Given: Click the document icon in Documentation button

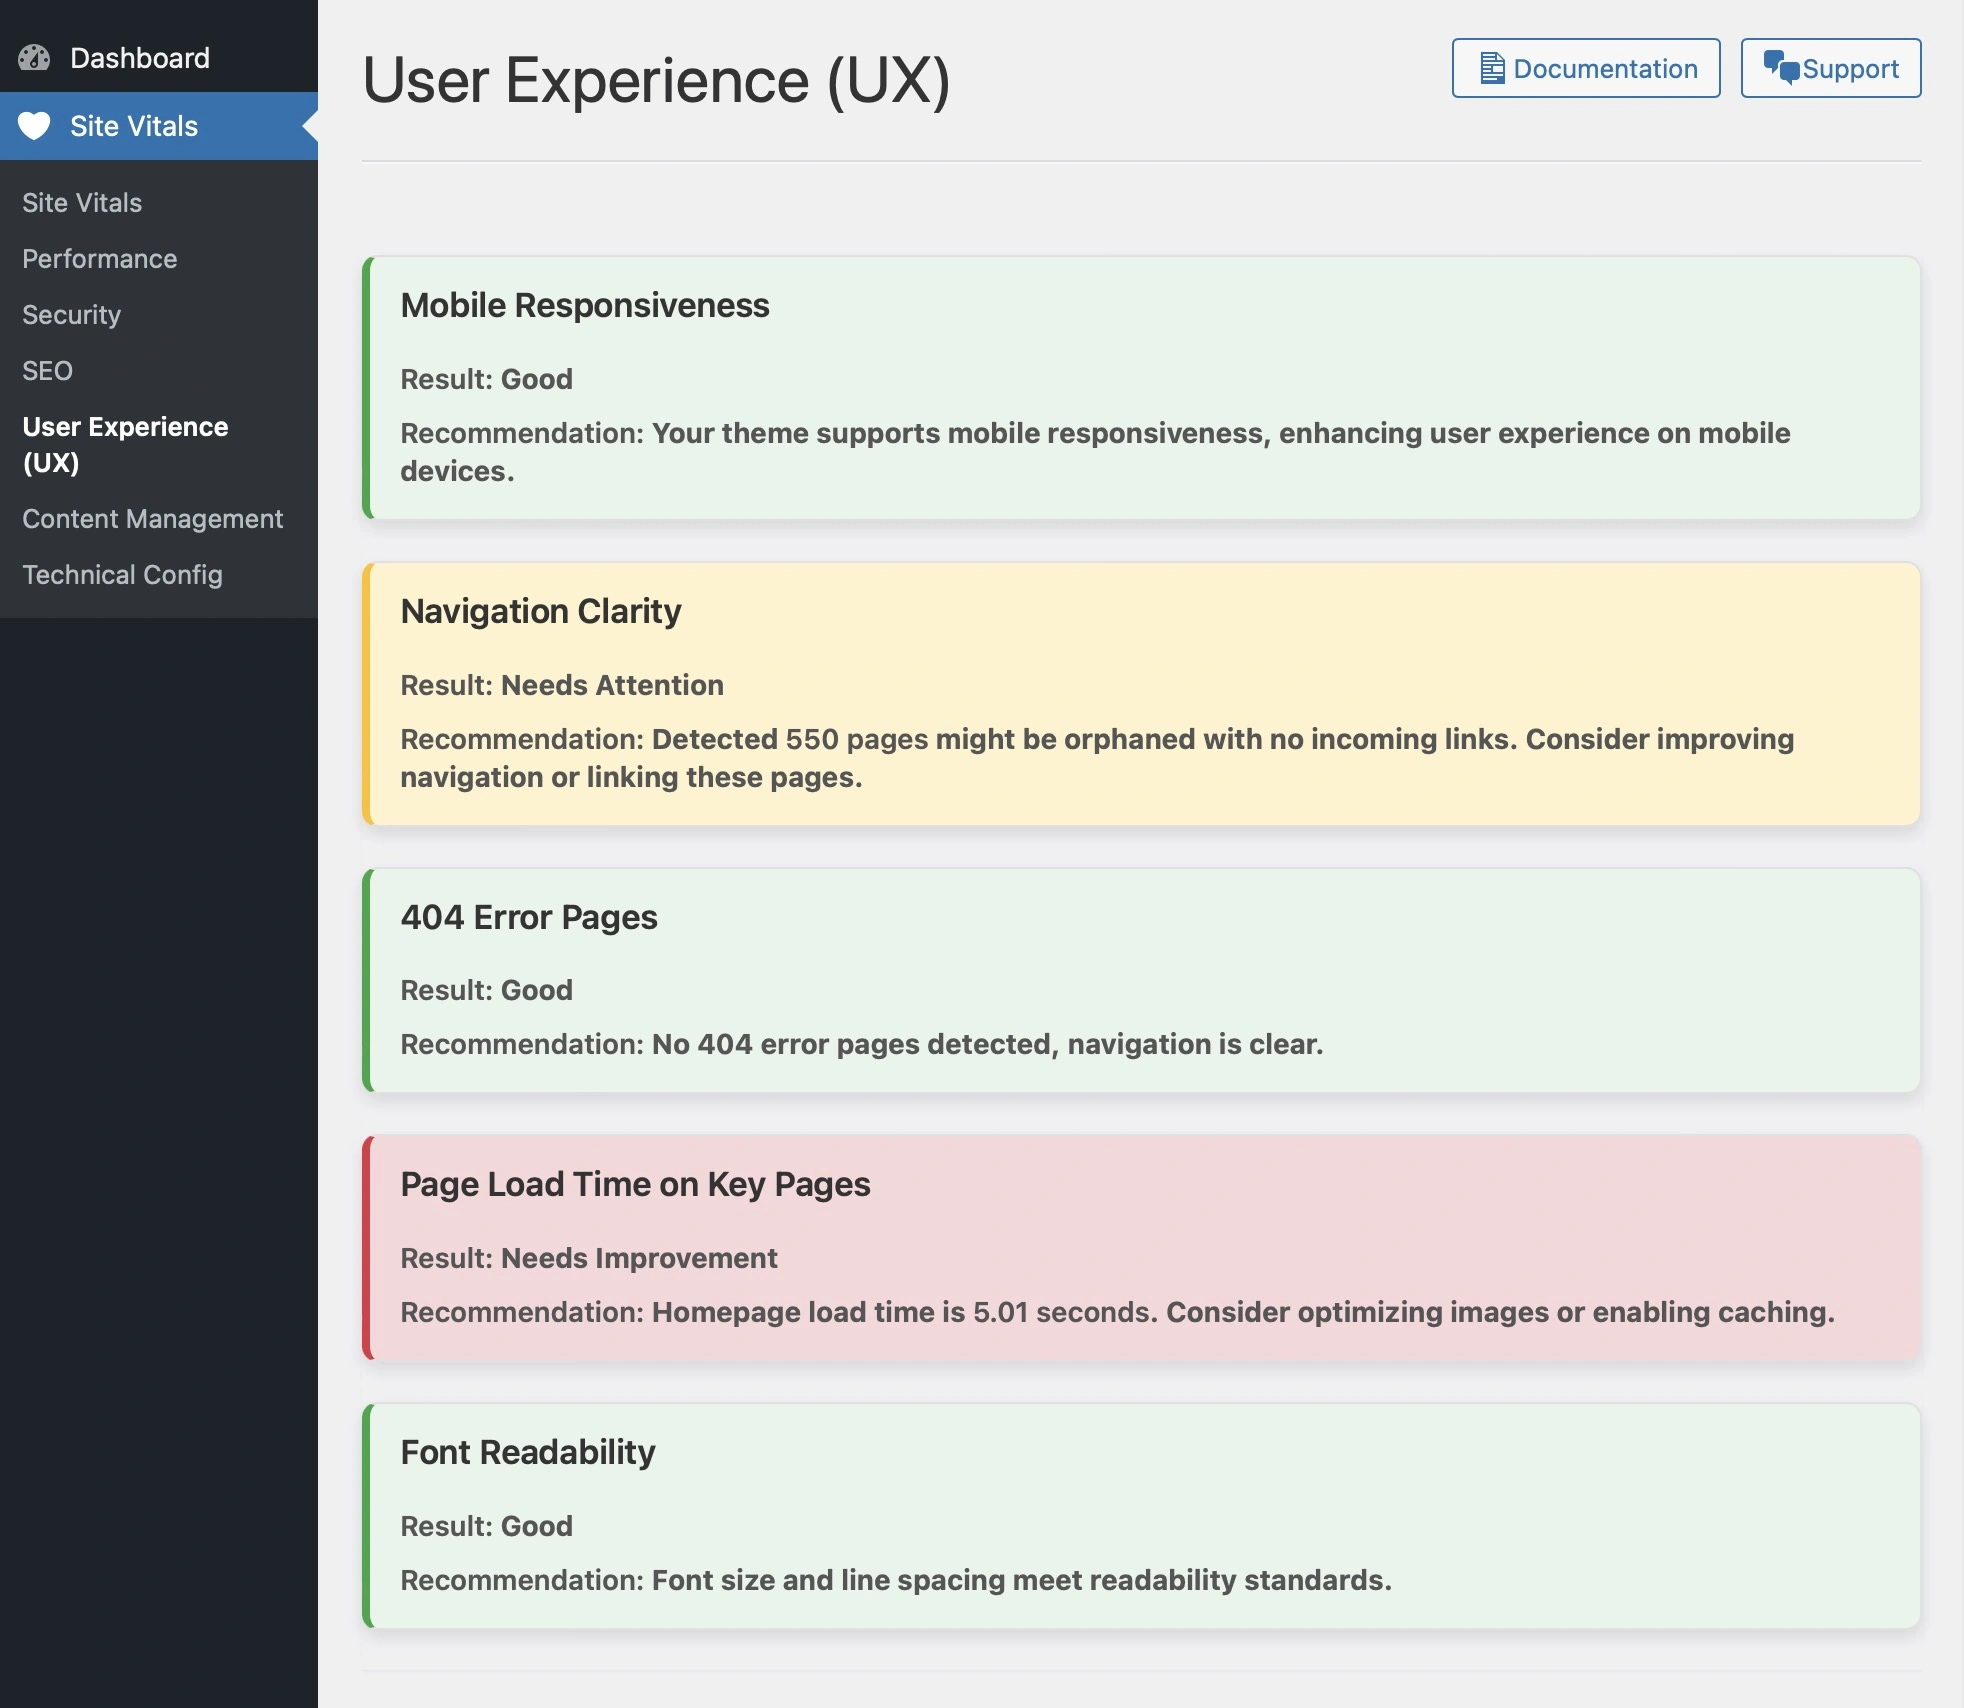Looking at the screenshot, I should click(x=1492, y=68).
